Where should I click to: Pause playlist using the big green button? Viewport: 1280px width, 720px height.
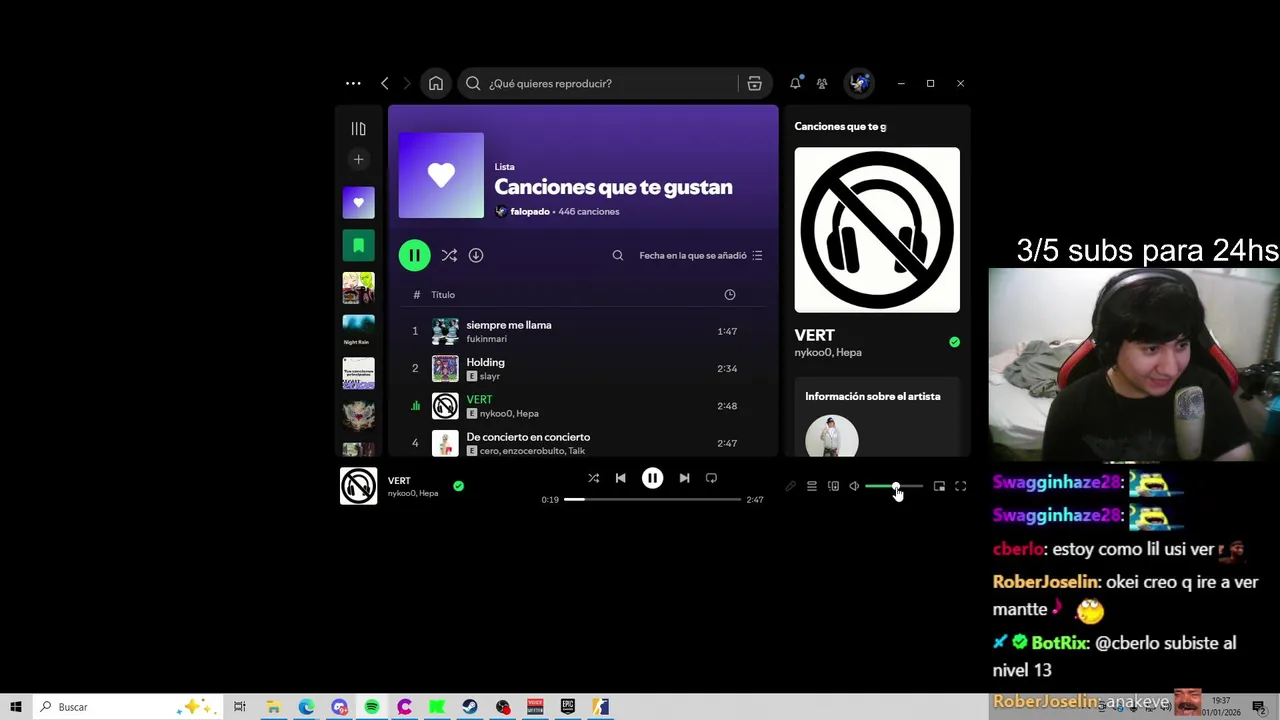click(414, 255)
